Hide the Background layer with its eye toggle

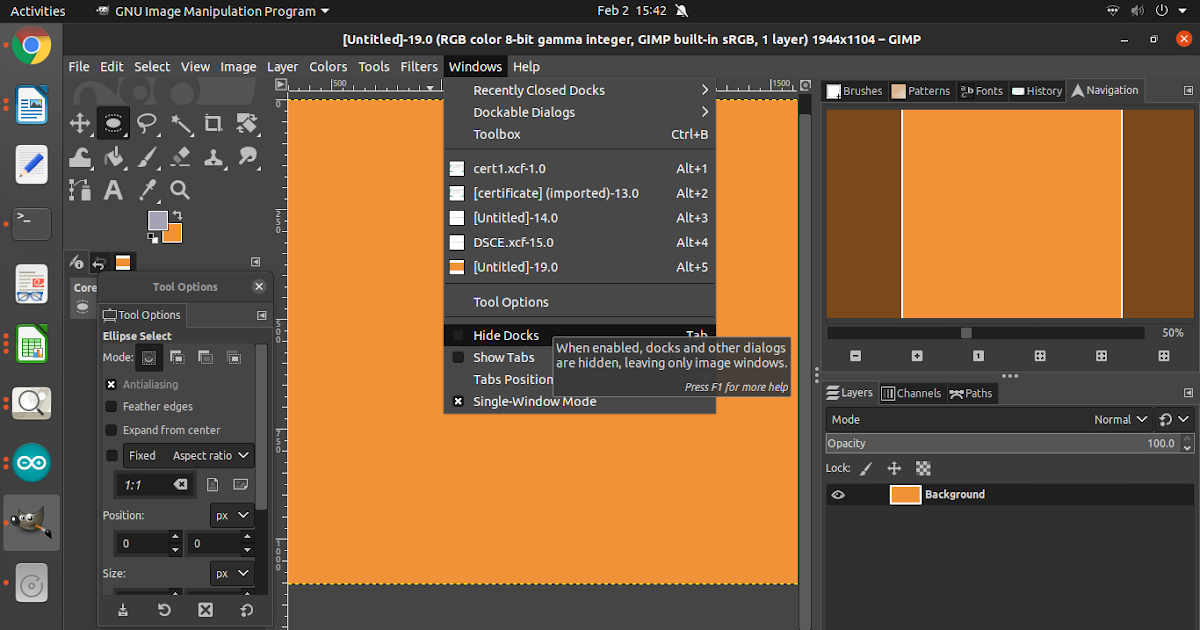[837, 494]
